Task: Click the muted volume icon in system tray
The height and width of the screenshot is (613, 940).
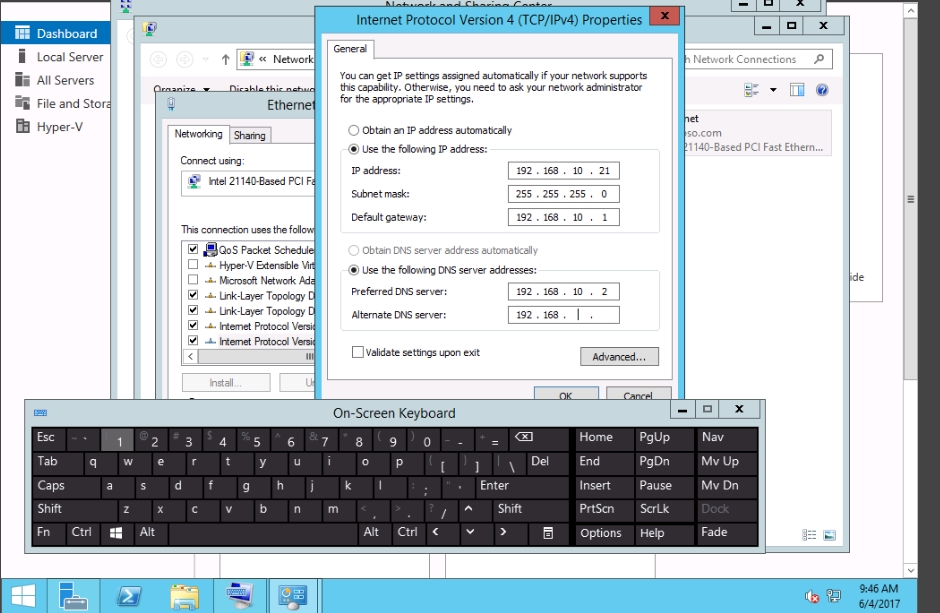Action: pos(811,596)
